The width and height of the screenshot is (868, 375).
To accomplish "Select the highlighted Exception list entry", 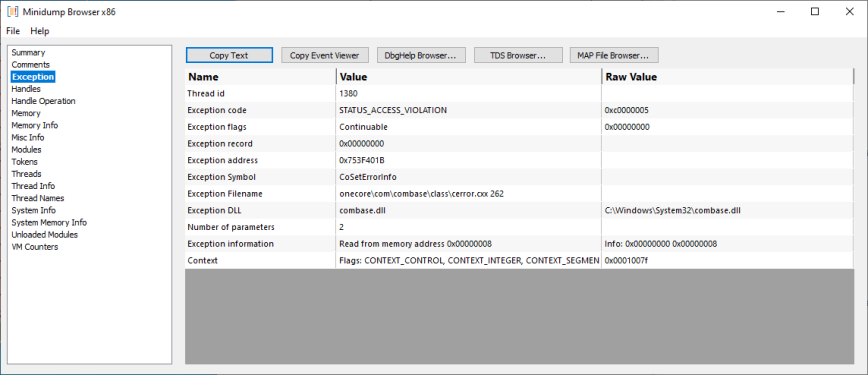I will point(33,77).
